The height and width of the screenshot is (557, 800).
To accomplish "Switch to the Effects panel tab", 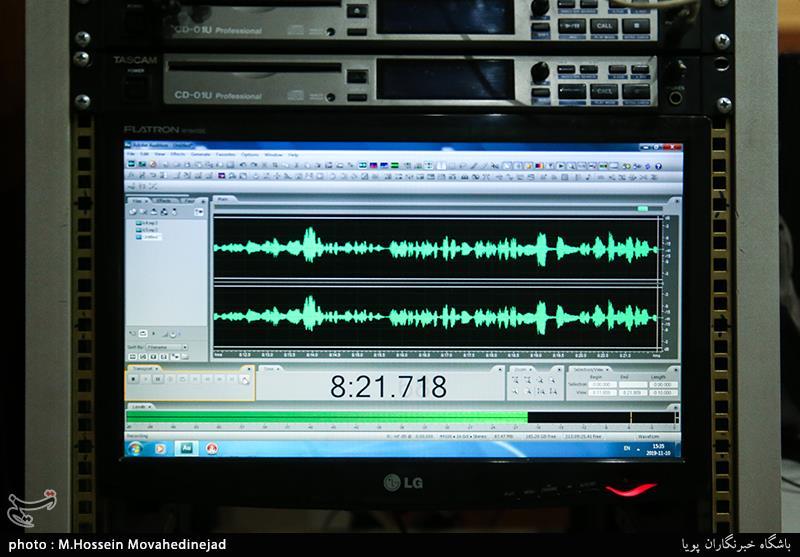I will 164,201.
